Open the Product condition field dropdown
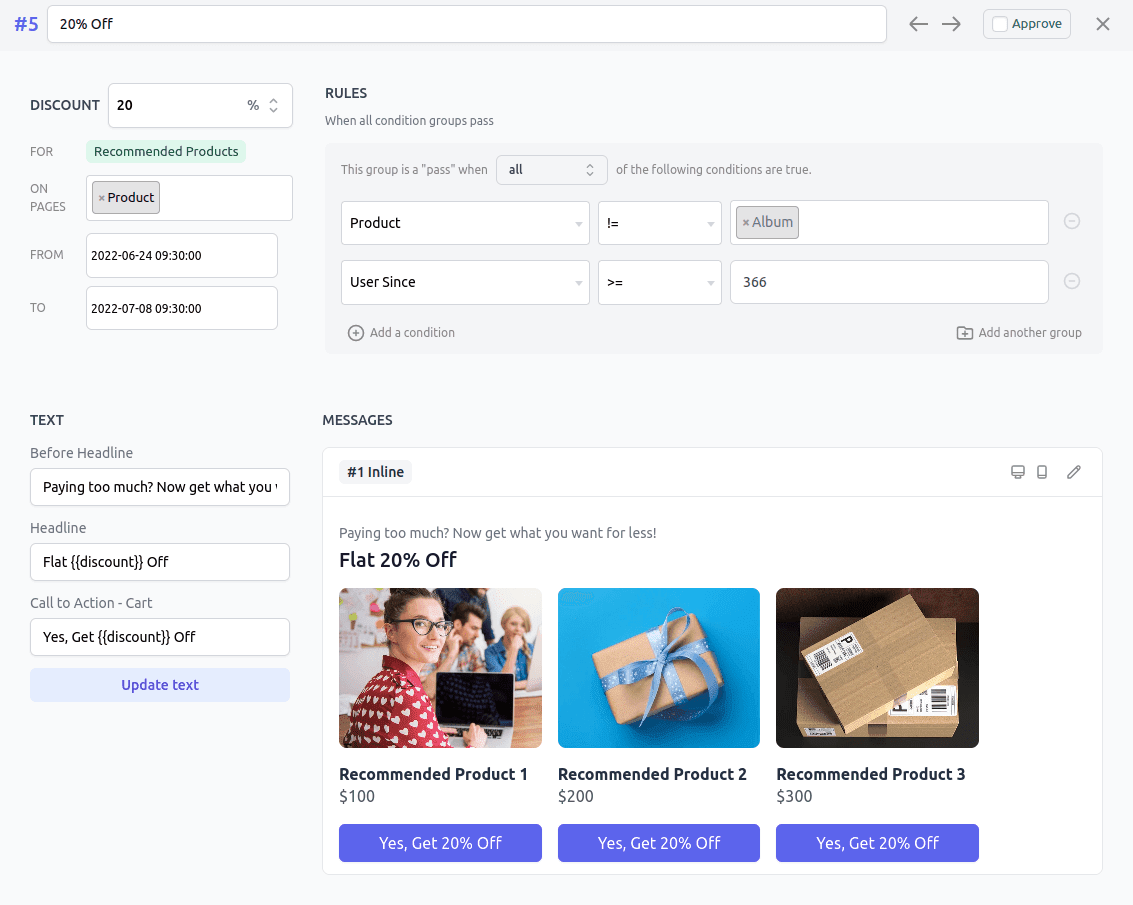Viewport: 1133px width, 905px height. 465,222
